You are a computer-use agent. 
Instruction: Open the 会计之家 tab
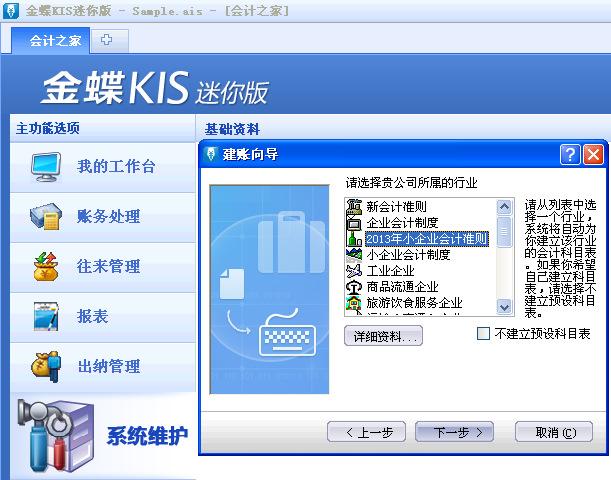(x=51, y=41)
